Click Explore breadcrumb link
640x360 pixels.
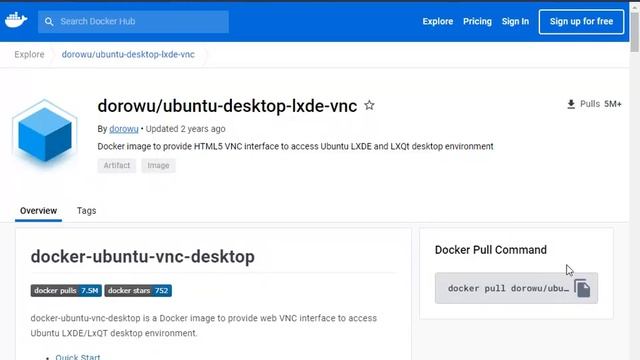(29, 54)
